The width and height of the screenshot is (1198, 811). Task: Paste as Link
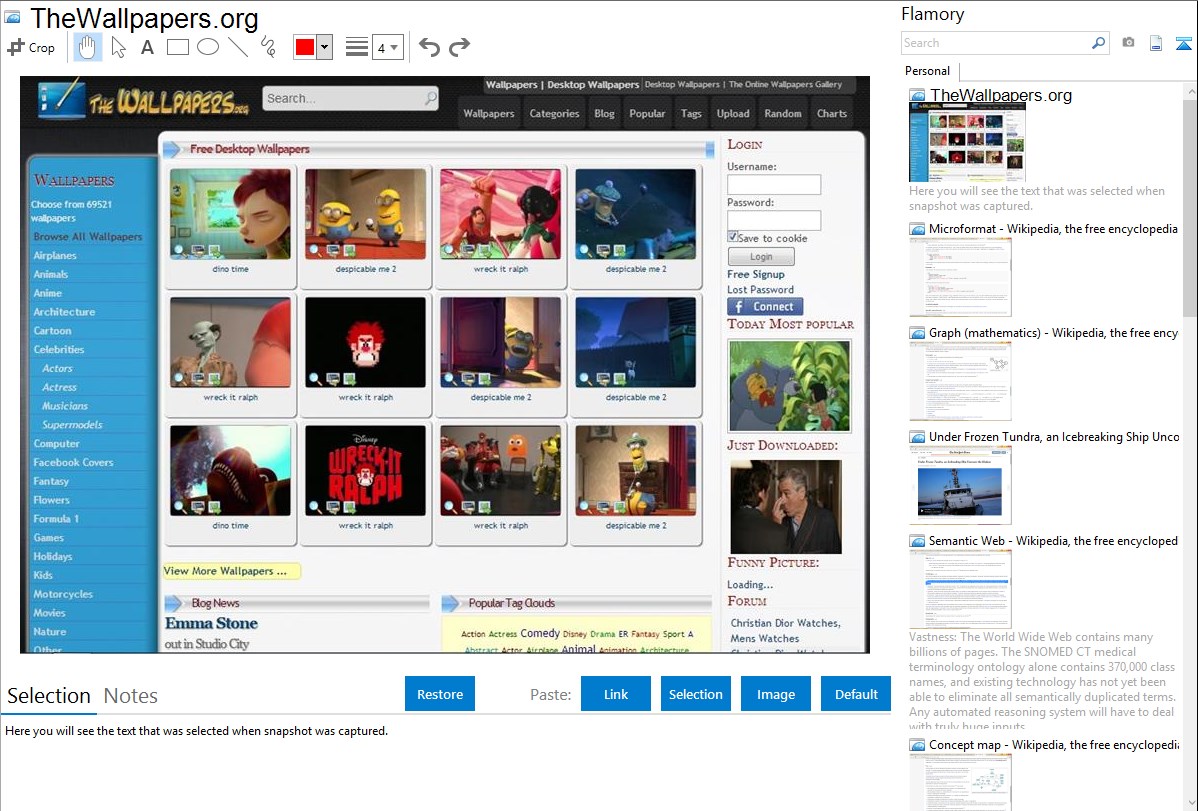pos(616,694)
